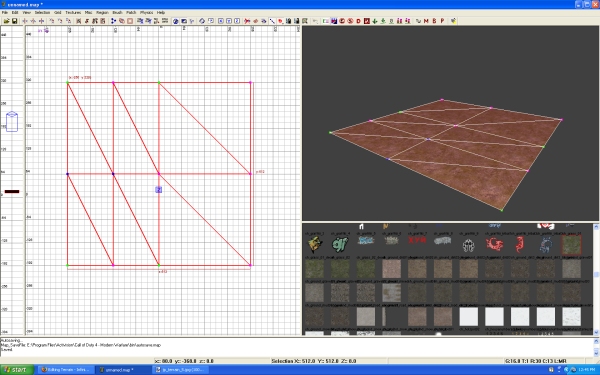Open the Patch menu
This screenshot has width=600, height=375.
[x=131, y=13]
